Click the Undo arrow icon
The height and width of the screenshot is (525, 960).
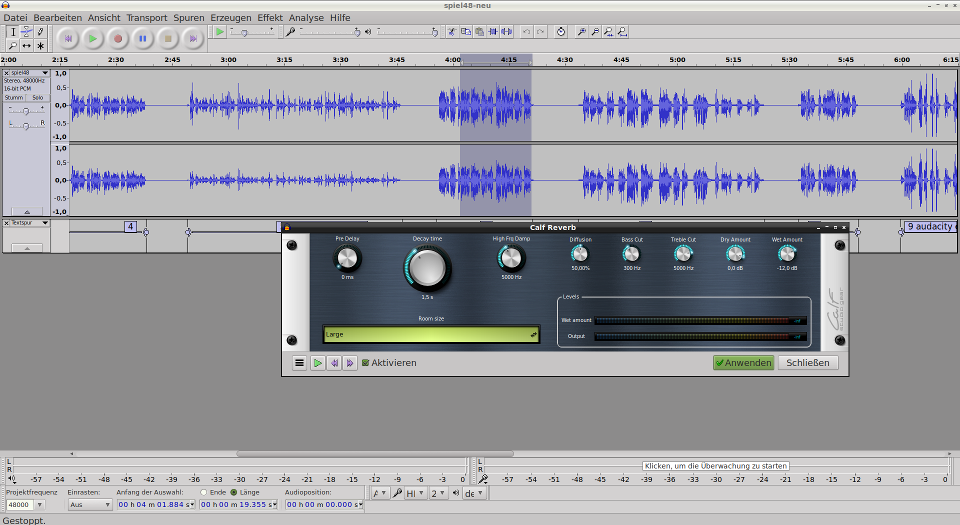[527, 32]
